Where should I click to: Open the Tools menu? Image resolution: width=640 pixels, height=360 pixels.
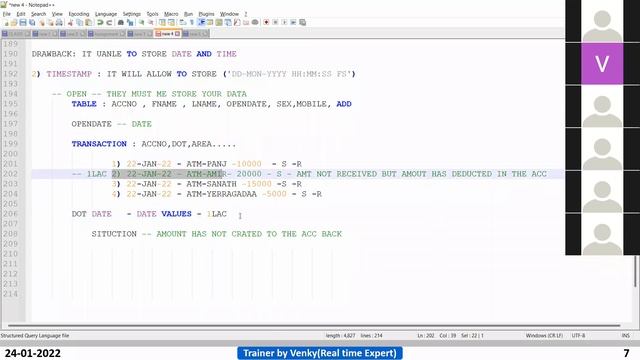pos(152,14)
